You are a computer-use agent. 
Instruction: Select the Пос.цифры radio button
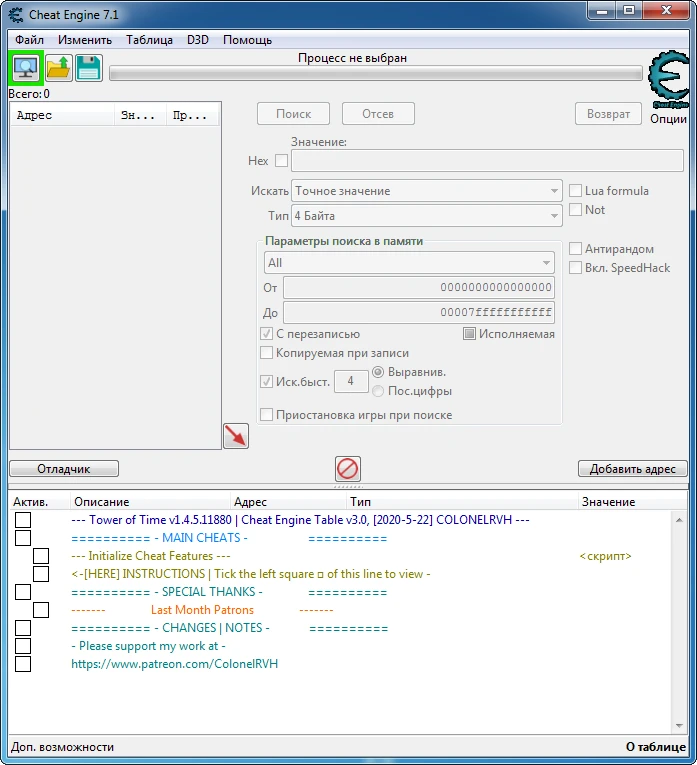click(378, 391)
